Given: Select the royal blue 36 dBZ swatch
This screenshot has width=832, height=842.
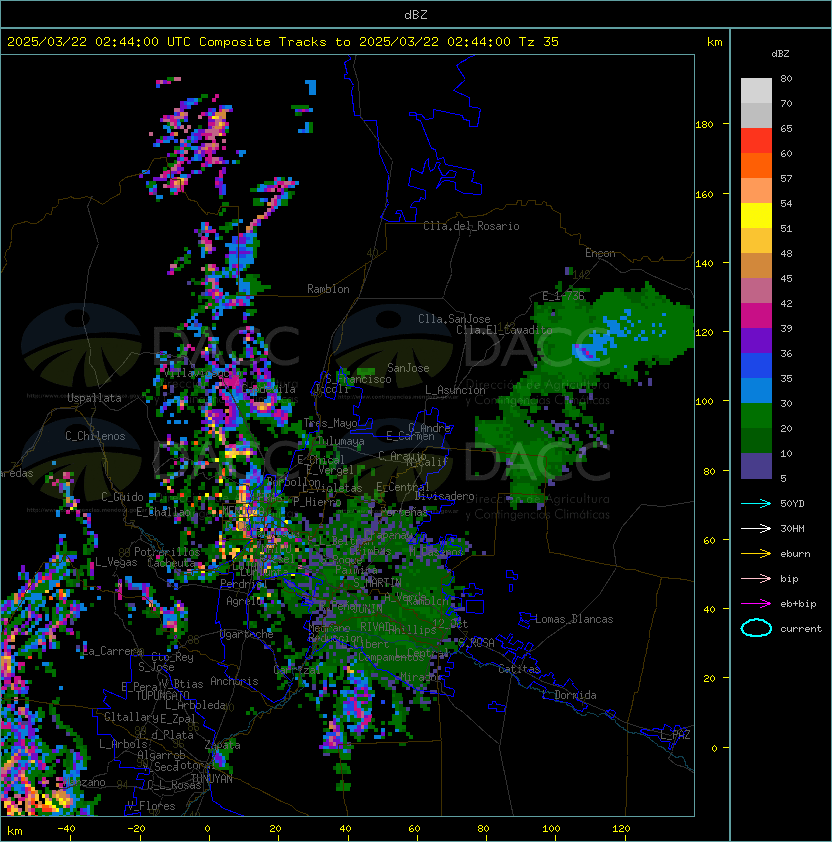Looking at the screenshot, I should (756, 366).
